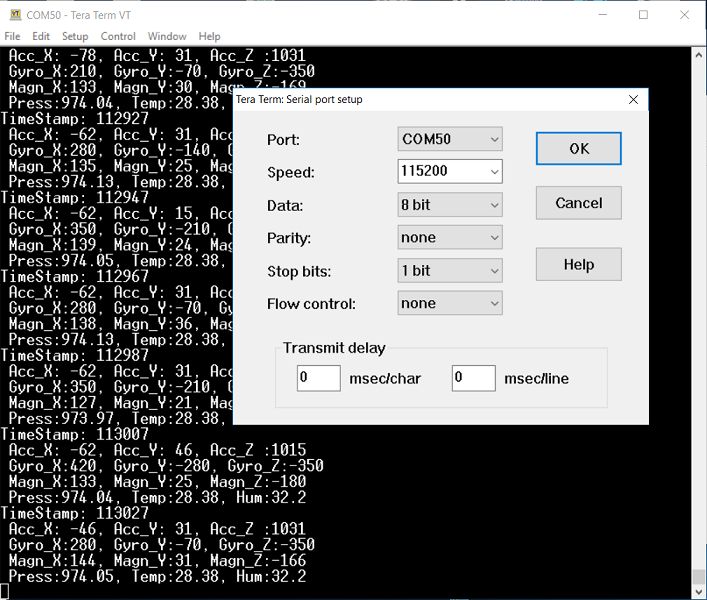This screenshot has height=600, width=707.
Task: Click the 'Magn_Z:-166' terminal value
Action: pyautogui.click(x=258, y=560)
